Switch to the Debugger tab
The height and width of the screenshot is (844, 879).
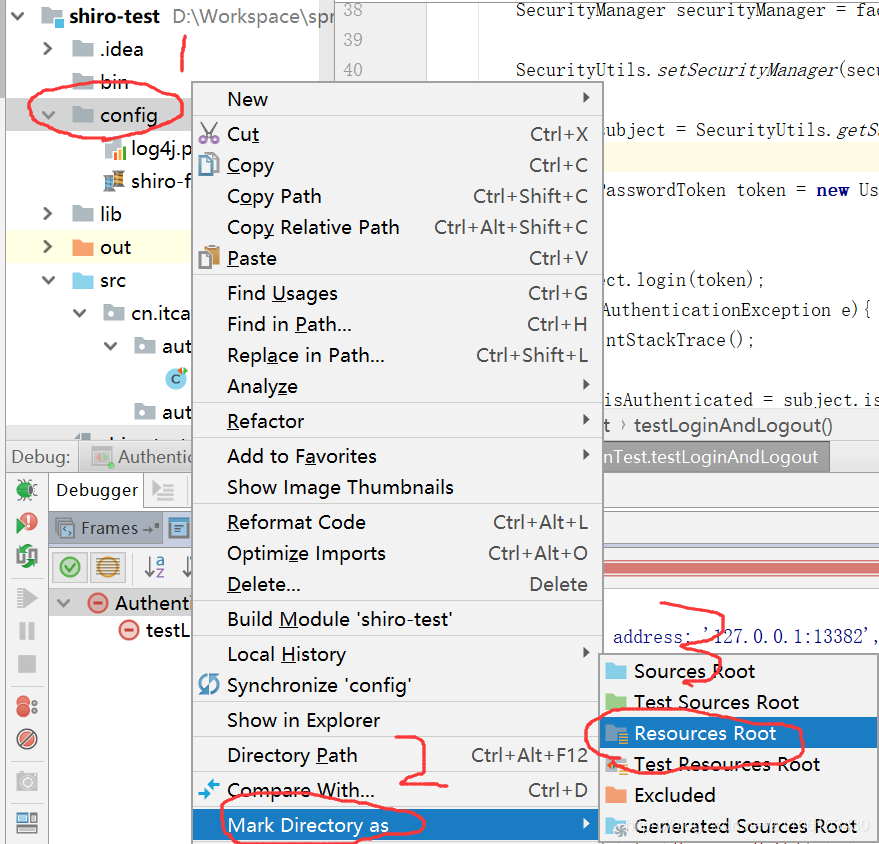(x=96, y=490)
